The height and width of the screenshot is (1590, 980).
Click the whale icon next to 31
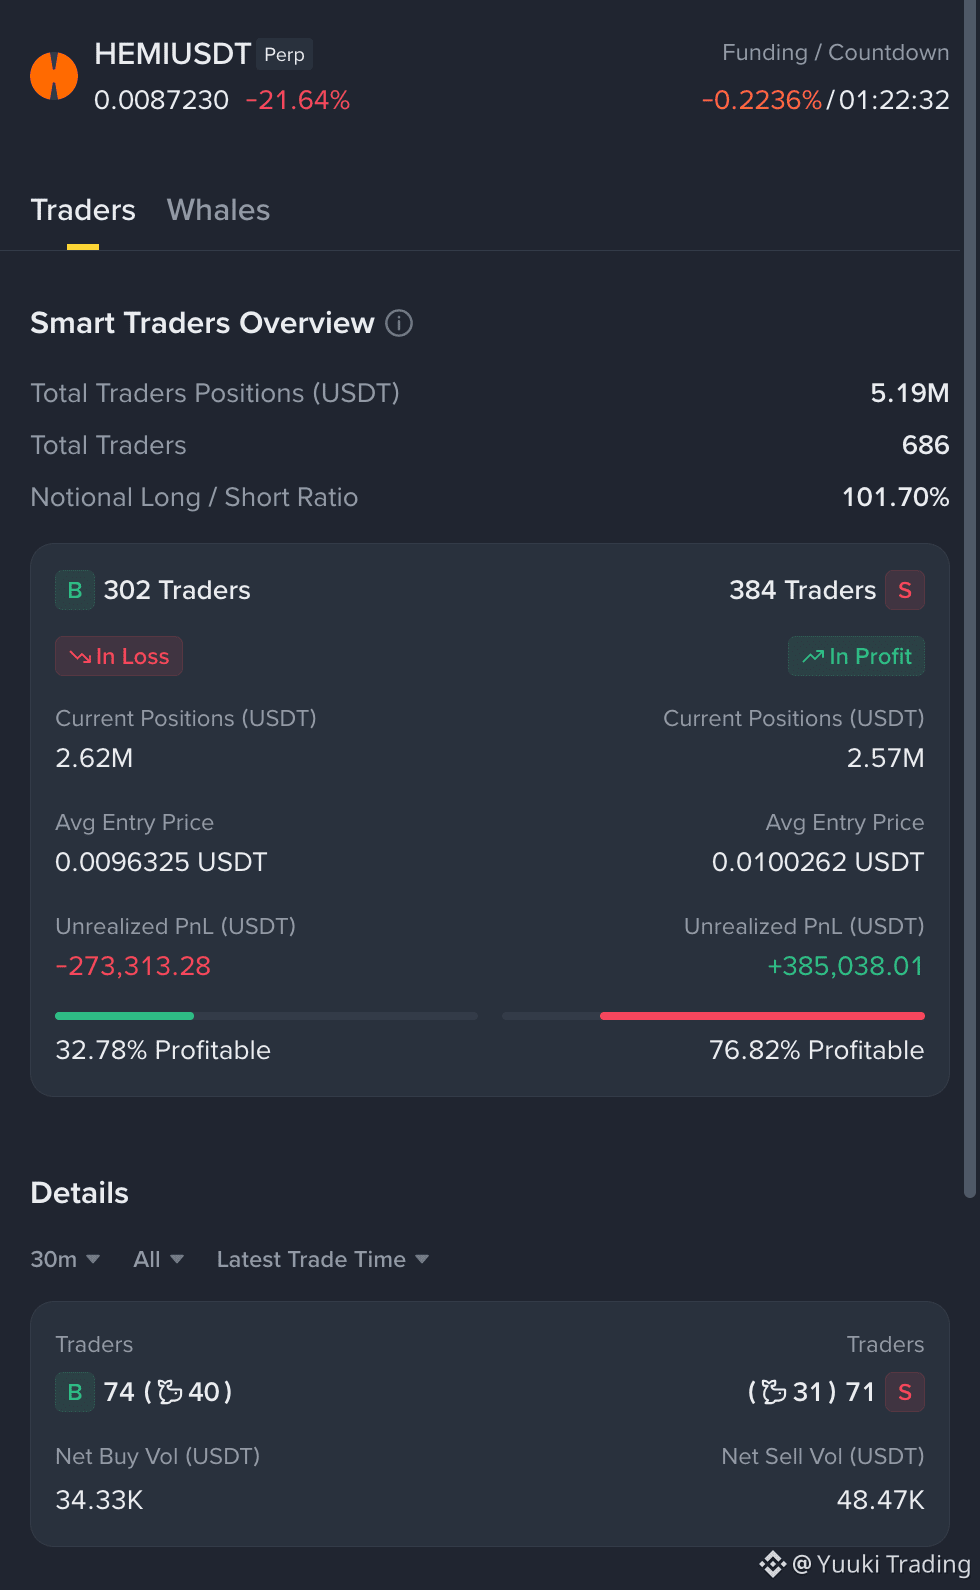click(775, 1392)
